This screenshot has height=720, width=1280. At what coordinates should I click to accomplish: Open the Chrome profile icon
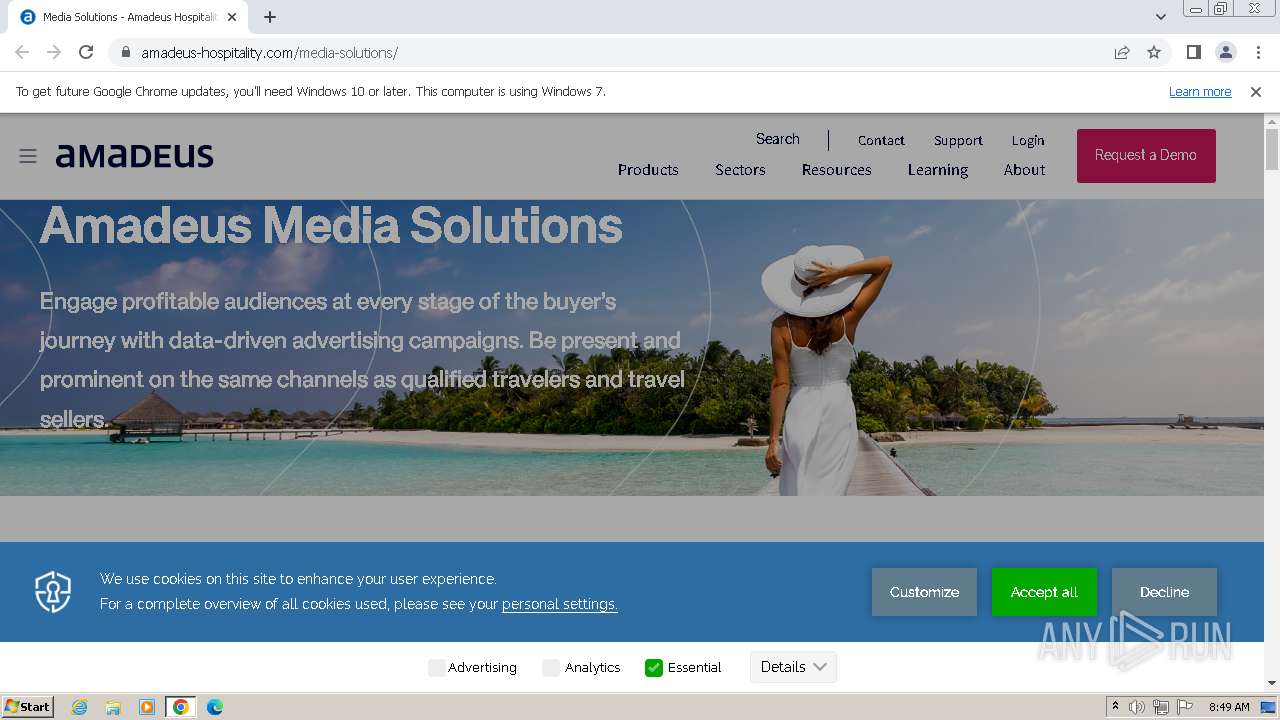(1225, 52)
